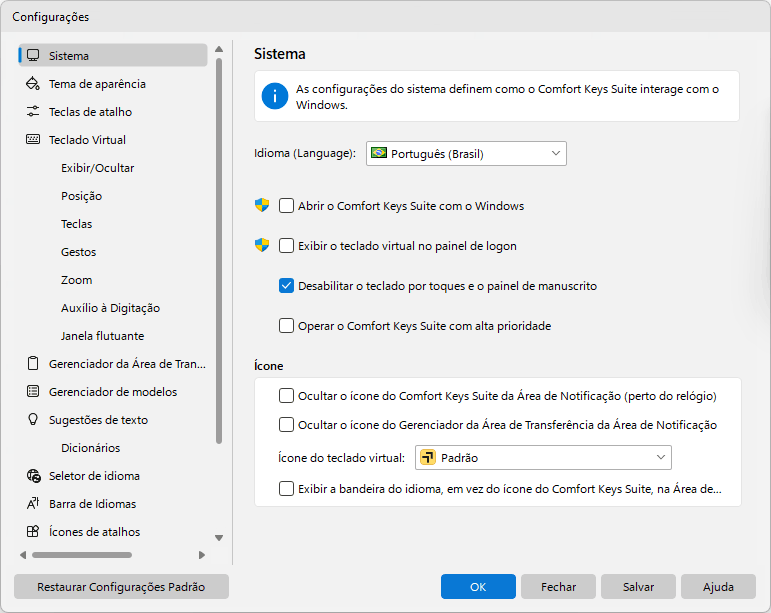This screenshot has width=771, height=613.
Task: Enable Exibir o teclado virtual no painel de logon
Action: tap(286, 245)
